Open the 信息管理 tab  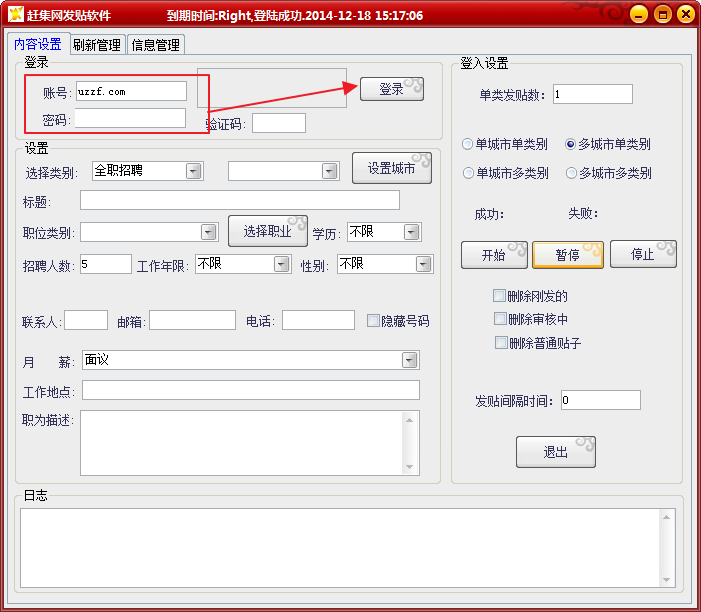(156, 45)
